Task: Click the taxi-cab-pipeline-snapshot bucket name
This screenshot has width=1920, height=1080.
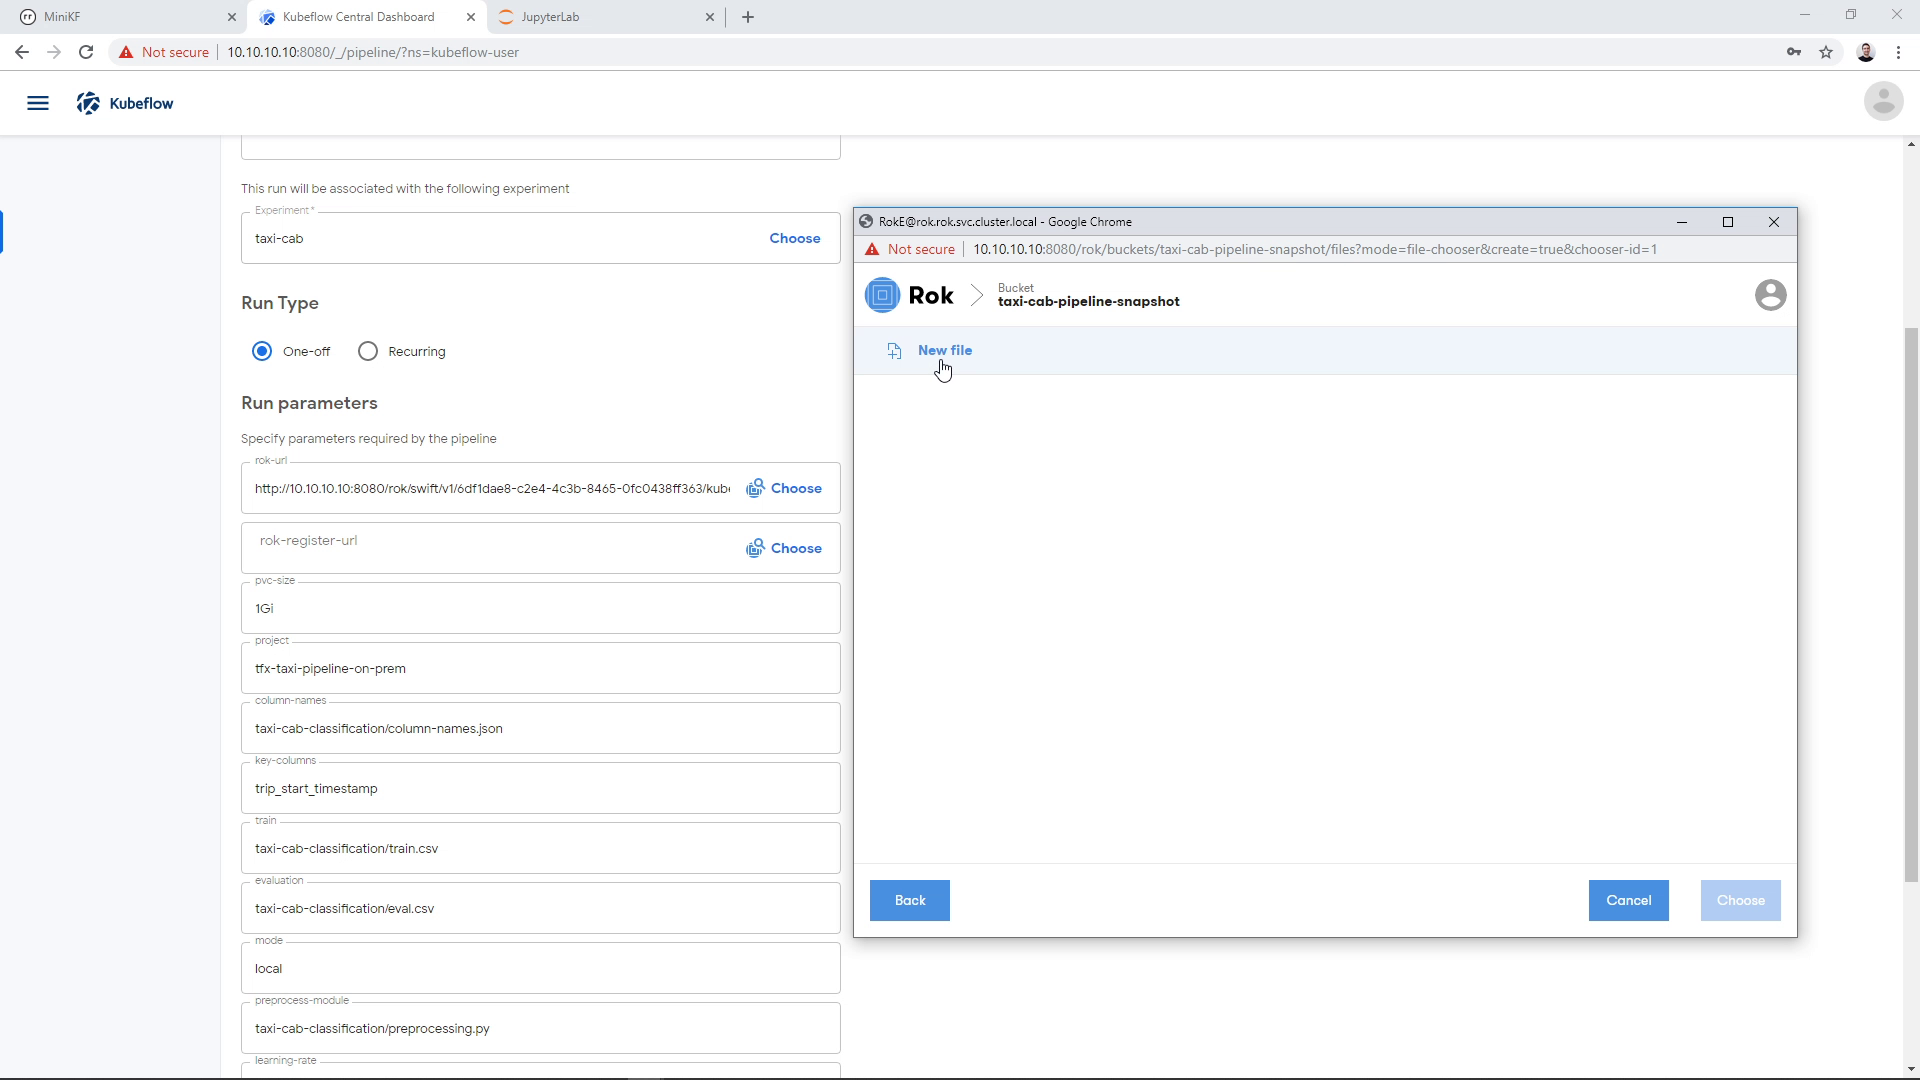Action: pyautogui.click(x=1088, y=301)
